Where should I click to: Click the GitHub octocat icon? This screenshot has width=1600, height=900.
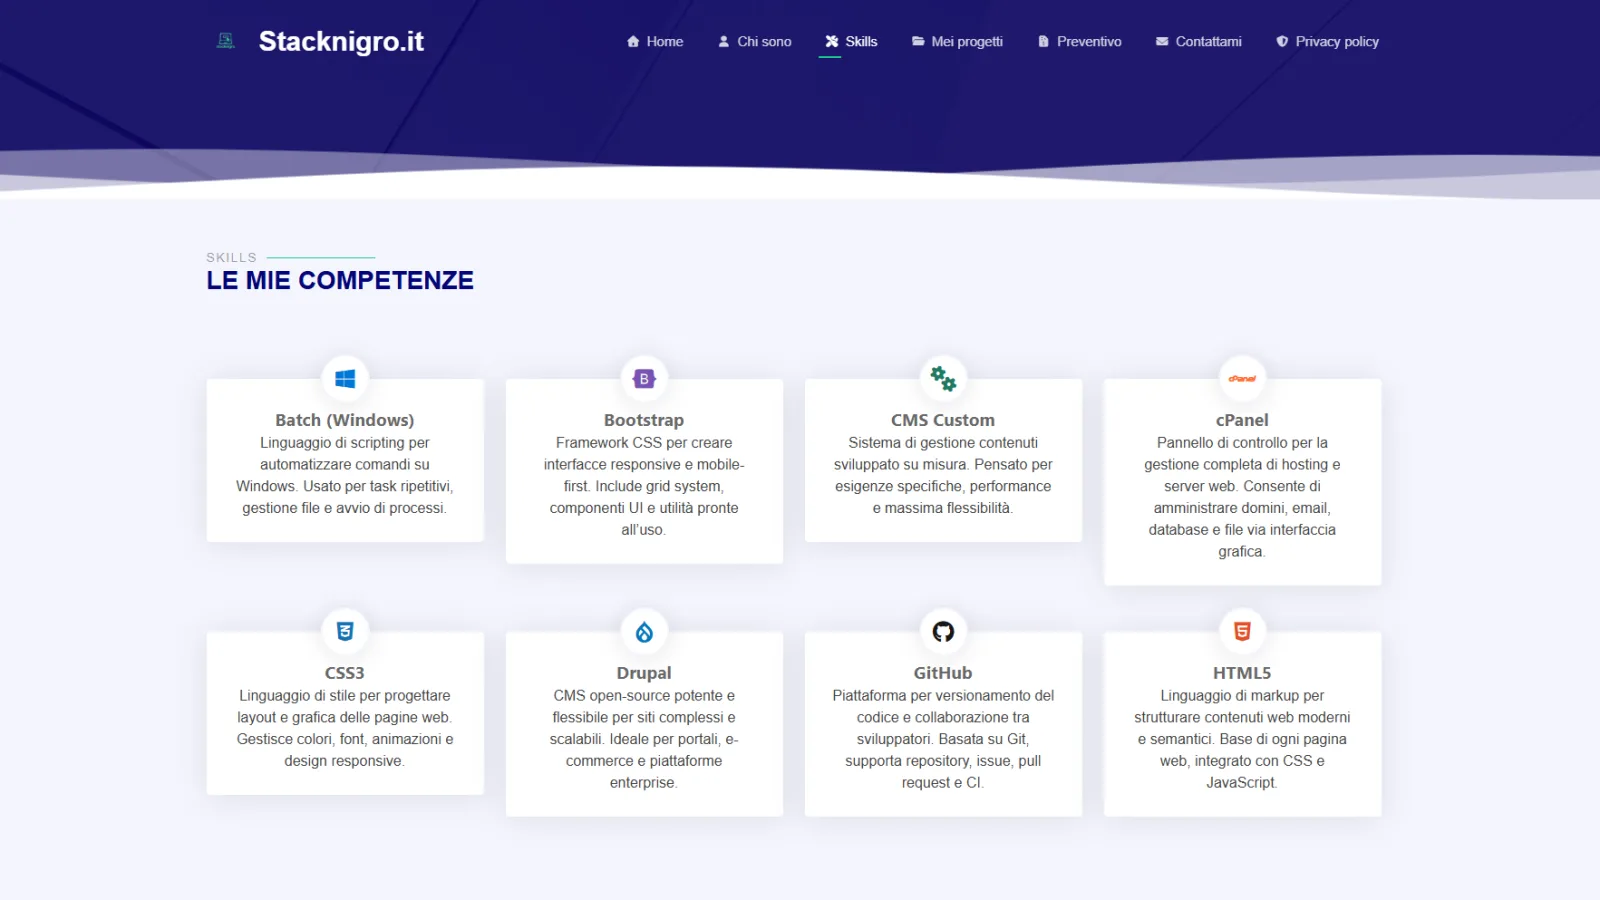pos(943,632)
